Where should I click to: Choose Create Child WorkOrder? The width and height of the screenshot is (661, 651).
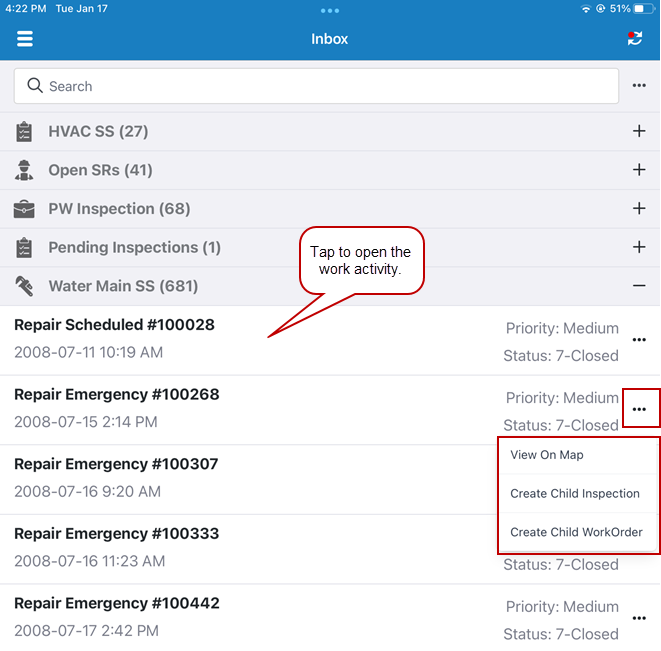point(578,532)
